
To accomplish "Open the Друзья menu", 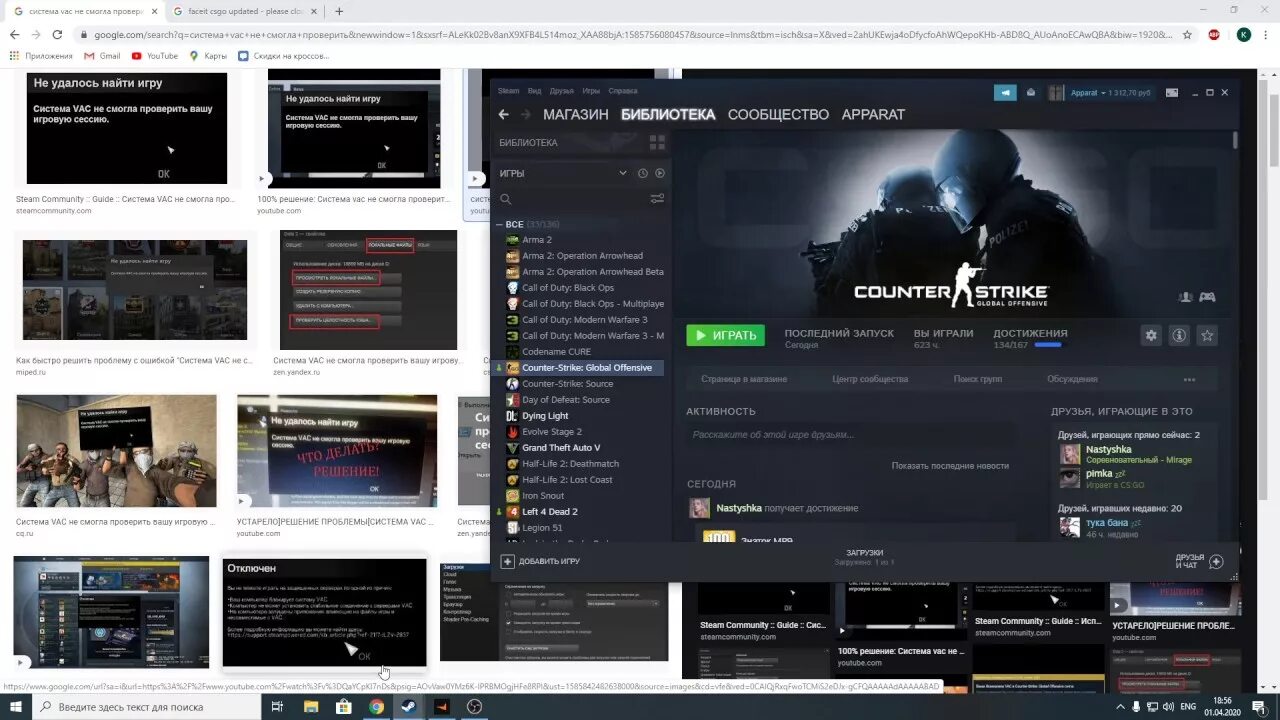I will pos(561,91).
